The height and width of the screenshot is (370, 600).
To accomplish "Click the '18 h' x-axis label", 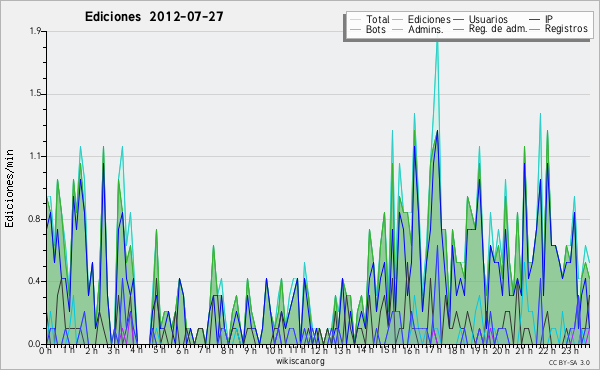I will (456, 350).
